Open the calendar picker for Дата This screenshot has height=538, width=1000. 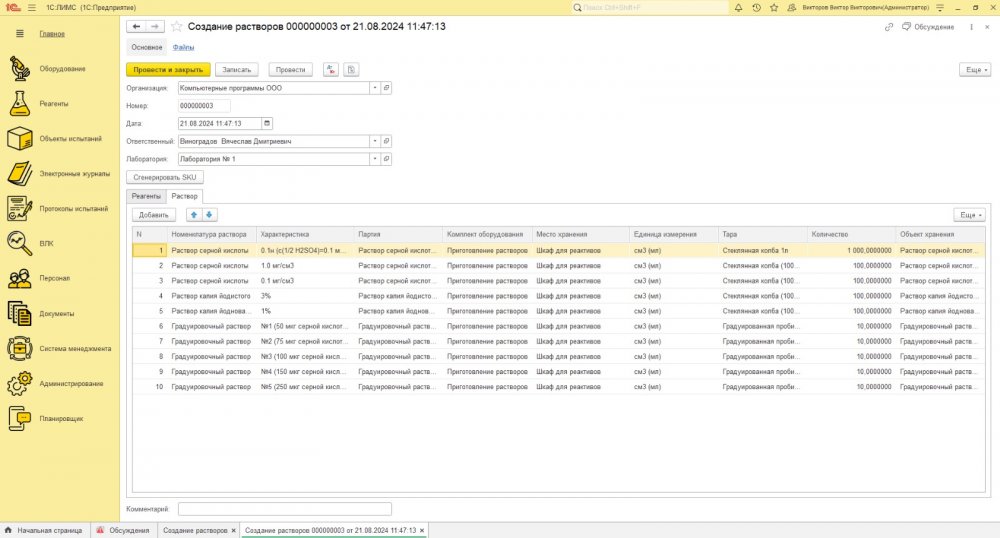(267, 123)
